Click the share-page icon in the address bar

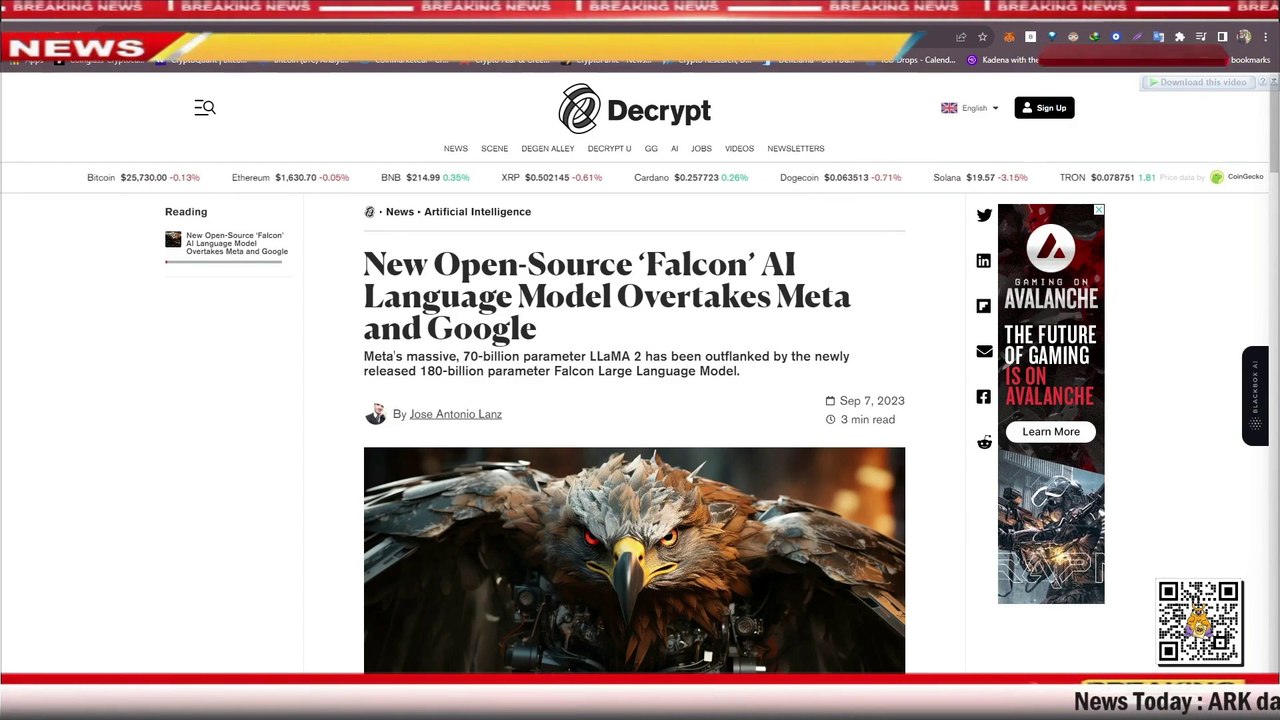tap(961, 37)
